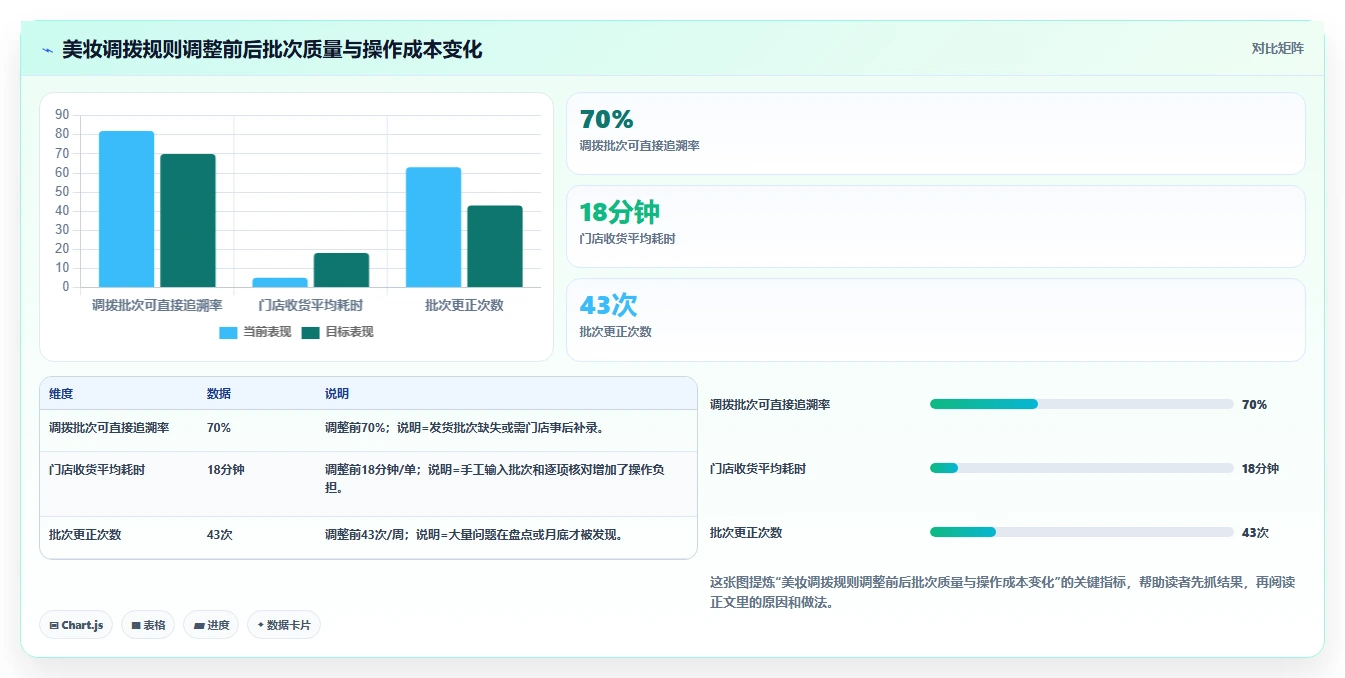Image resolution: width=1345 pixels, height=678 pixels.
Task: Click the 调整前70% description cell
Action: [x=464, y=427]
